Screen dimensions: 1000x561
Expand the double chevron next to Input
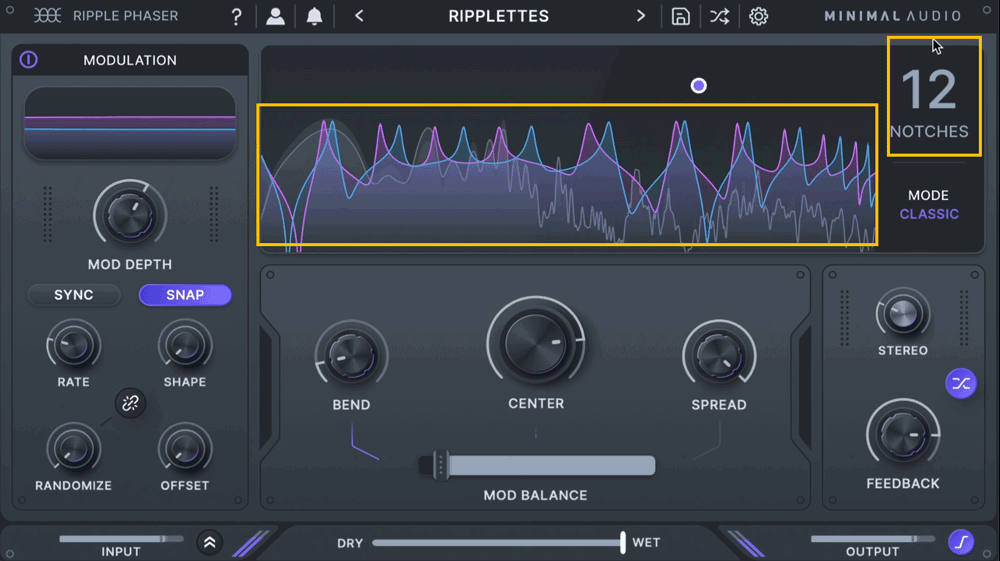209,543
